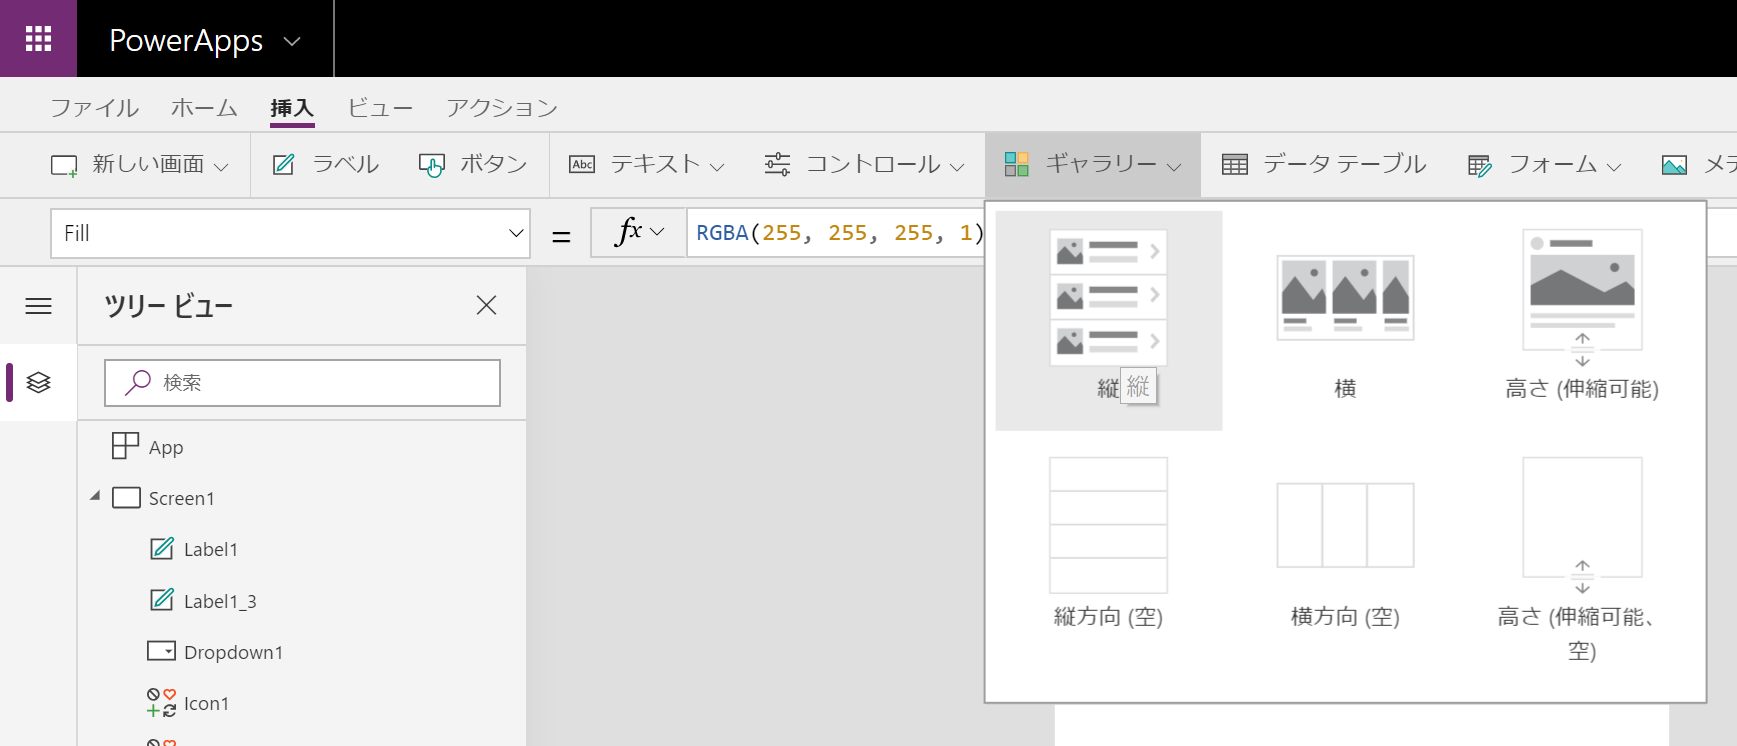Click the 新しい画面 screen icon
This screenshot has height=746, width=1737.
pos(64,165)
